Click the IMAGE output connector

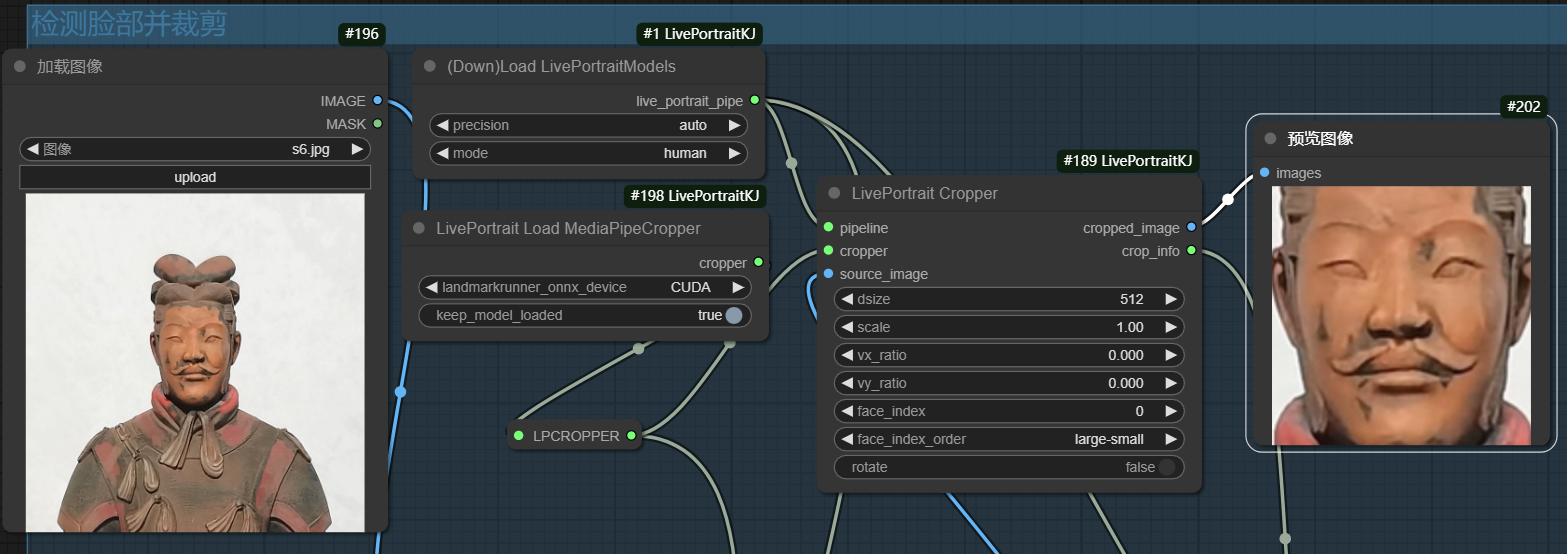377,101
